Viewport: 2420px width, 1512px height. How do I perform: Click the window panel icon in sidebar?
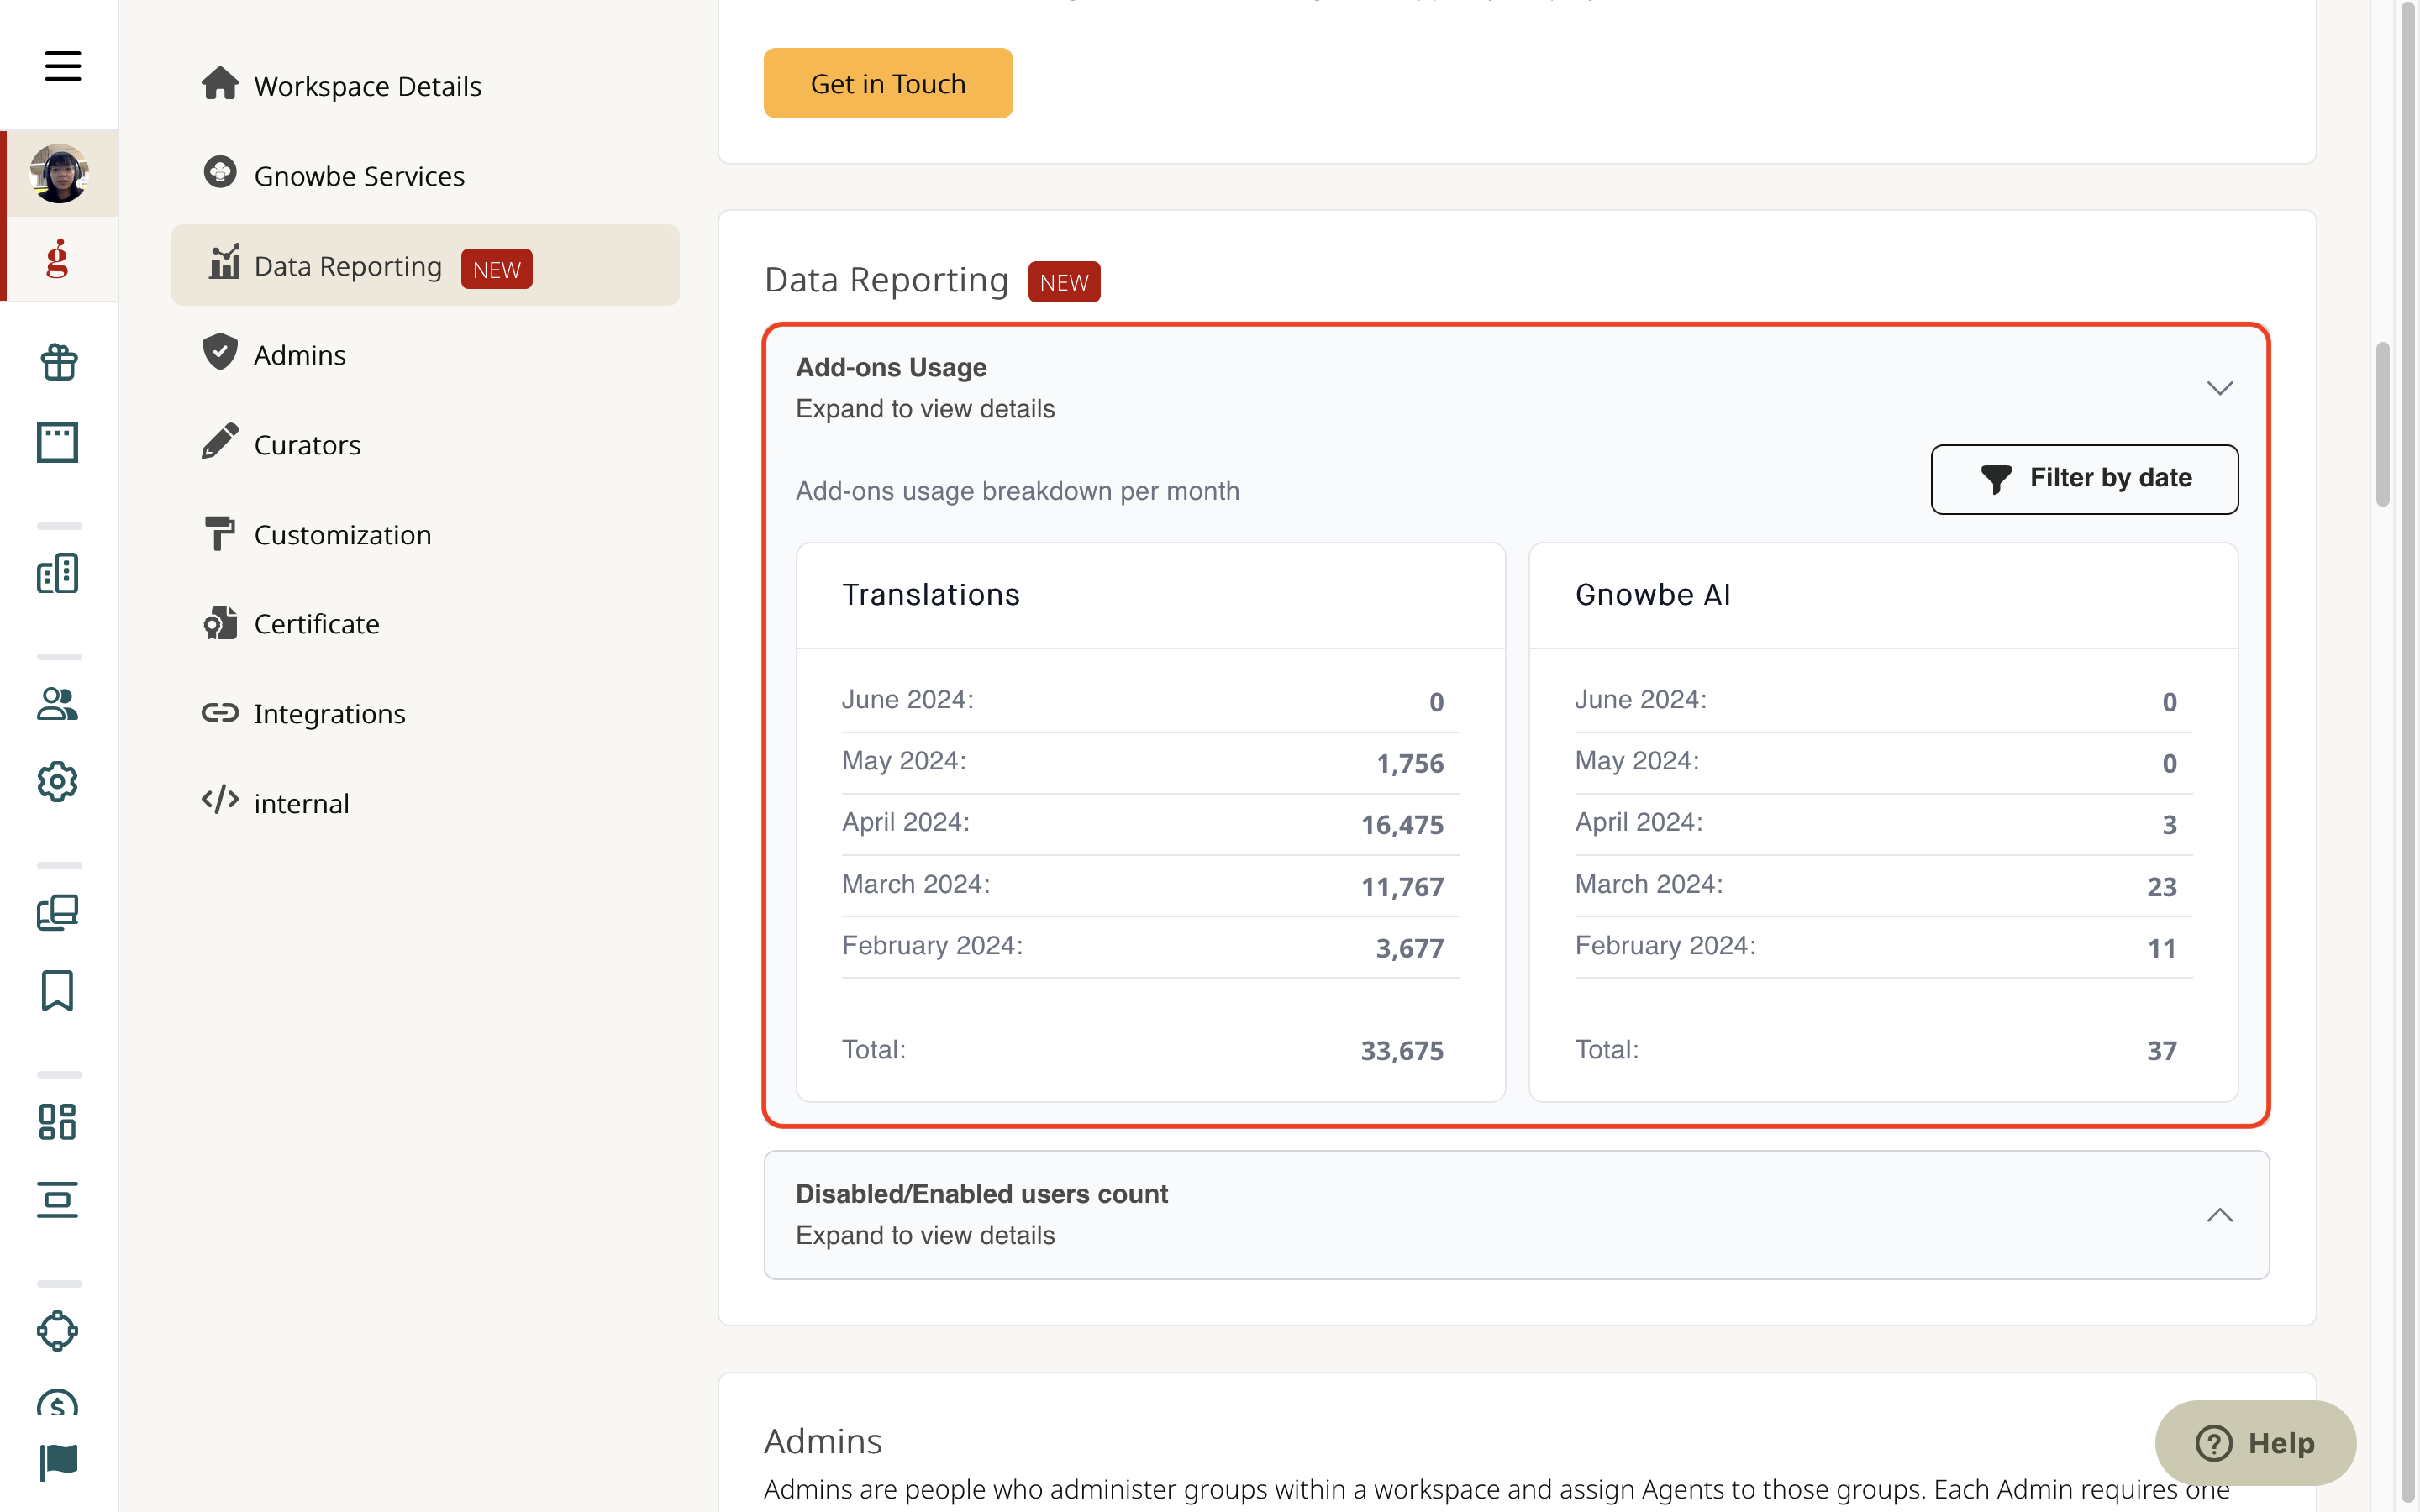pyautogui.click(x=58, y=442)
